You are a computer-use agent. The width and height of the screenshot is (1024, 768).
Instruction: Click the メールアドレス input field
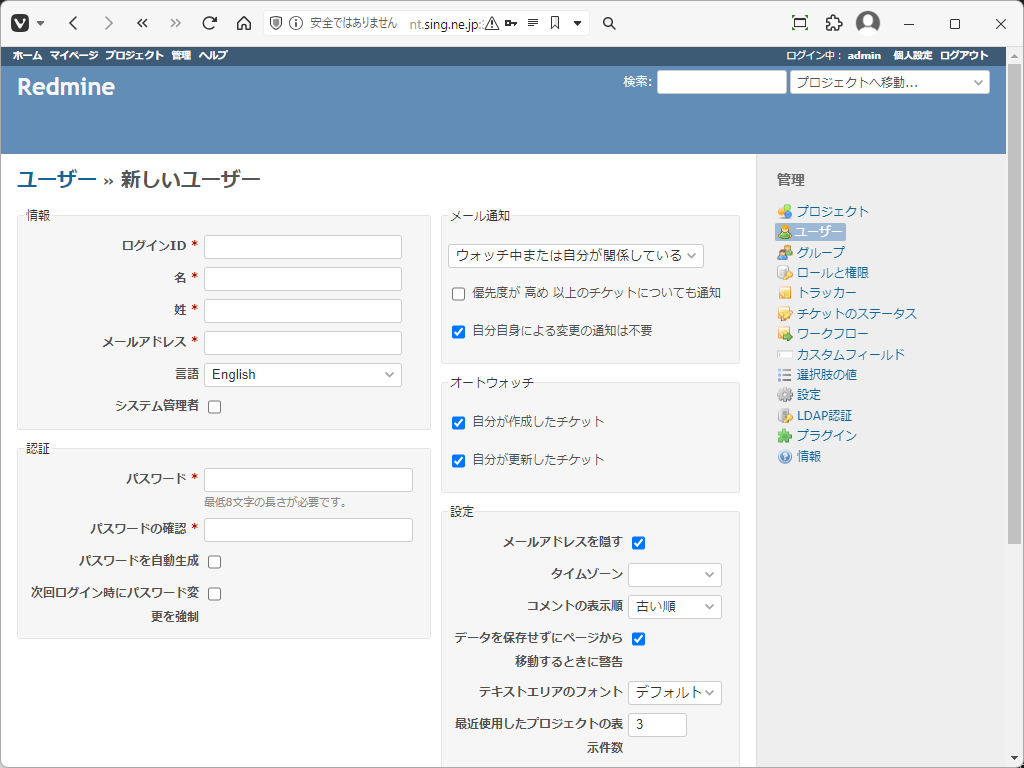[303, 343]
